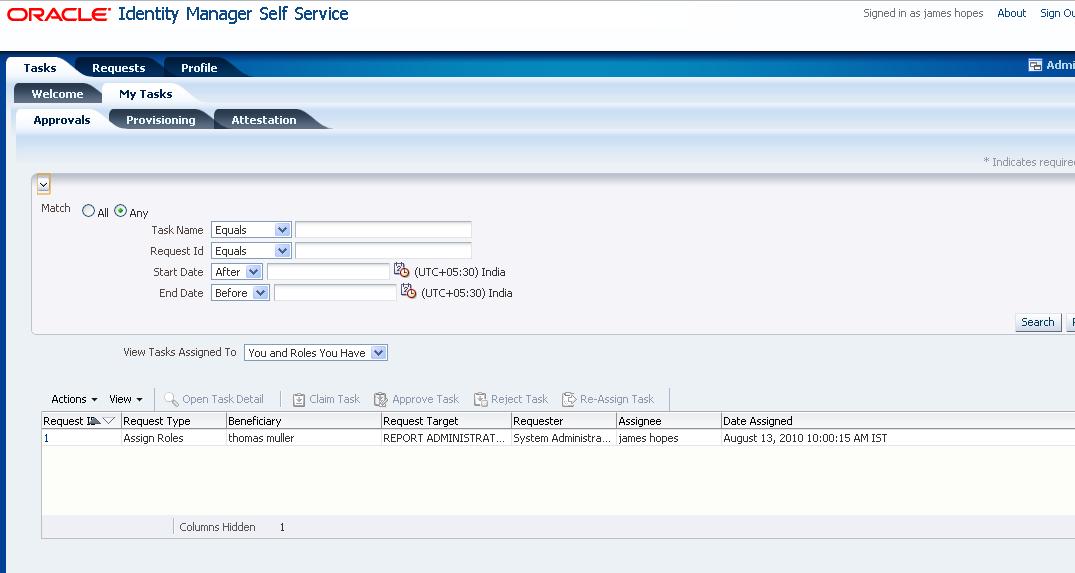Image resolution: width=1075 pixels, height=573 pixels.
Task: Click the Reject Task icon
Action: pyautogui.click(x=481, y=399)
